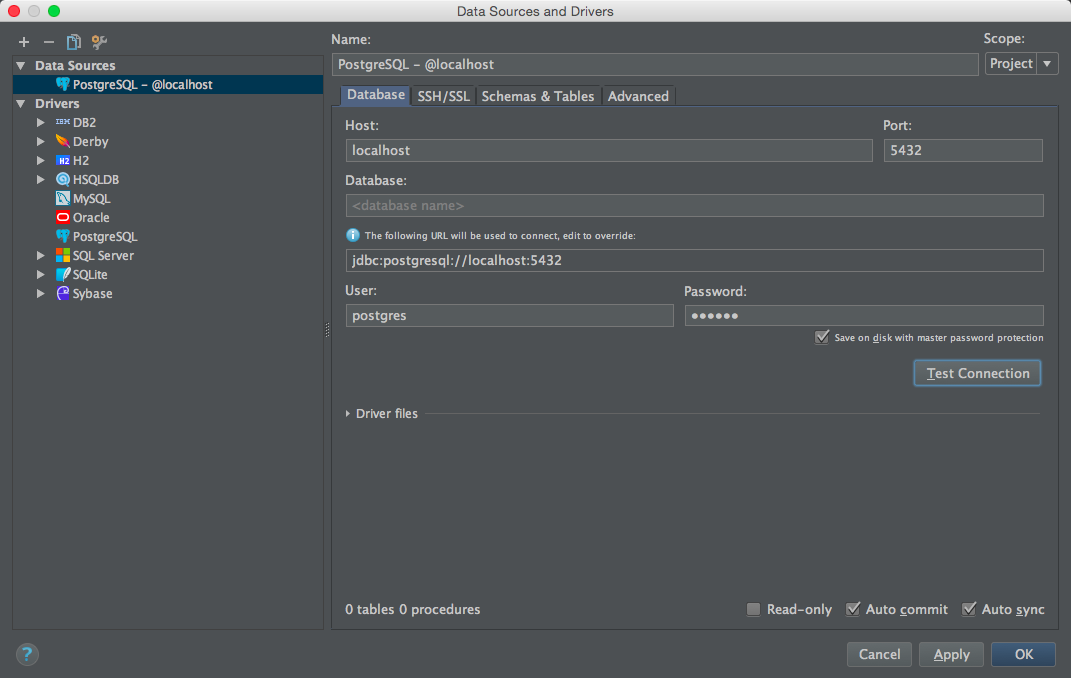Click the Cancel button
This screenshot has height=678, width=1071.
tap(879, 654)
